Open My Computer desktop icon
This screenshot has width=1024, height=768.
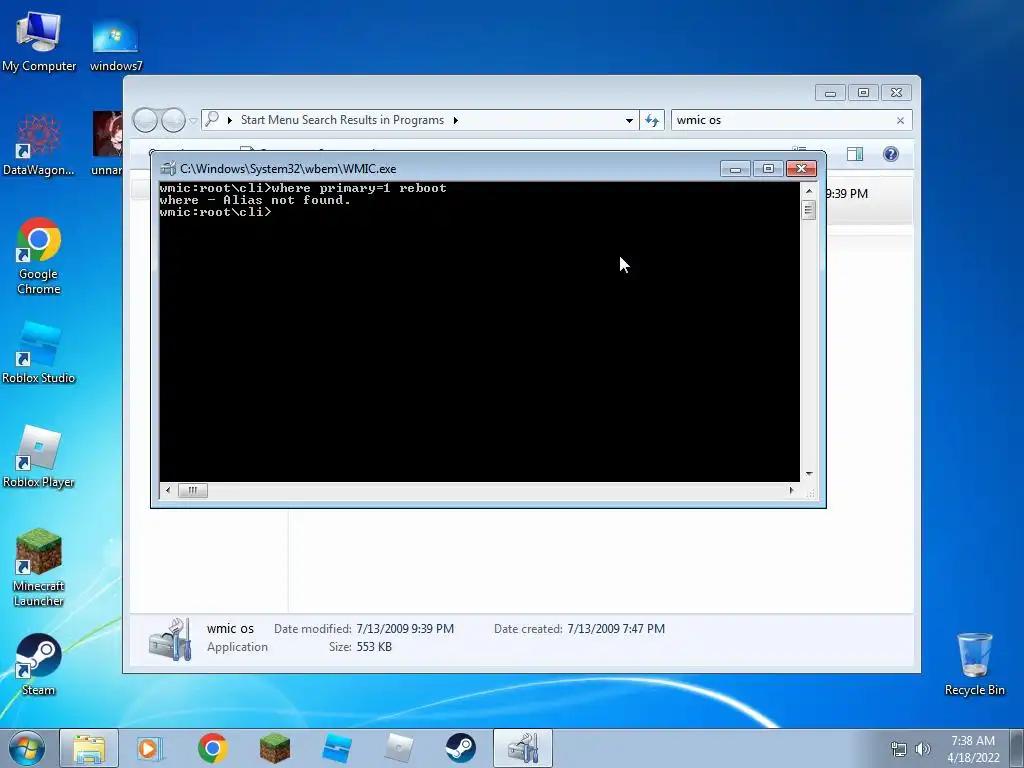39,42
